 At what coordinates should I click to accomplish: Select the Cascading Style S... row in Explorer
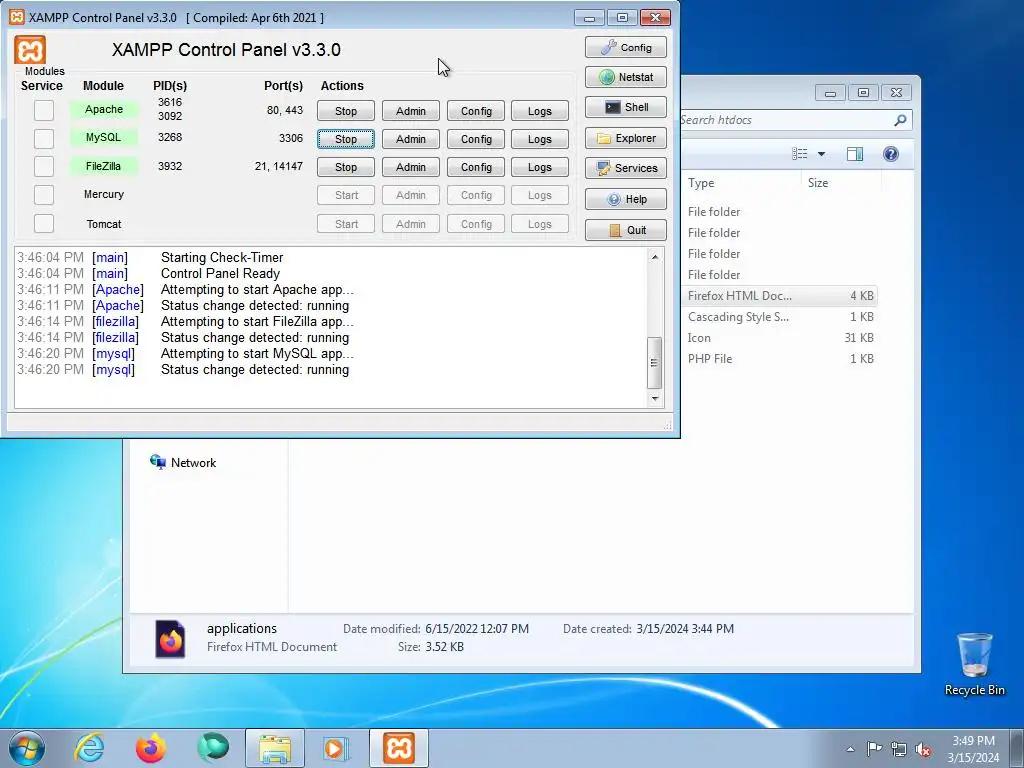click(779, 317)
